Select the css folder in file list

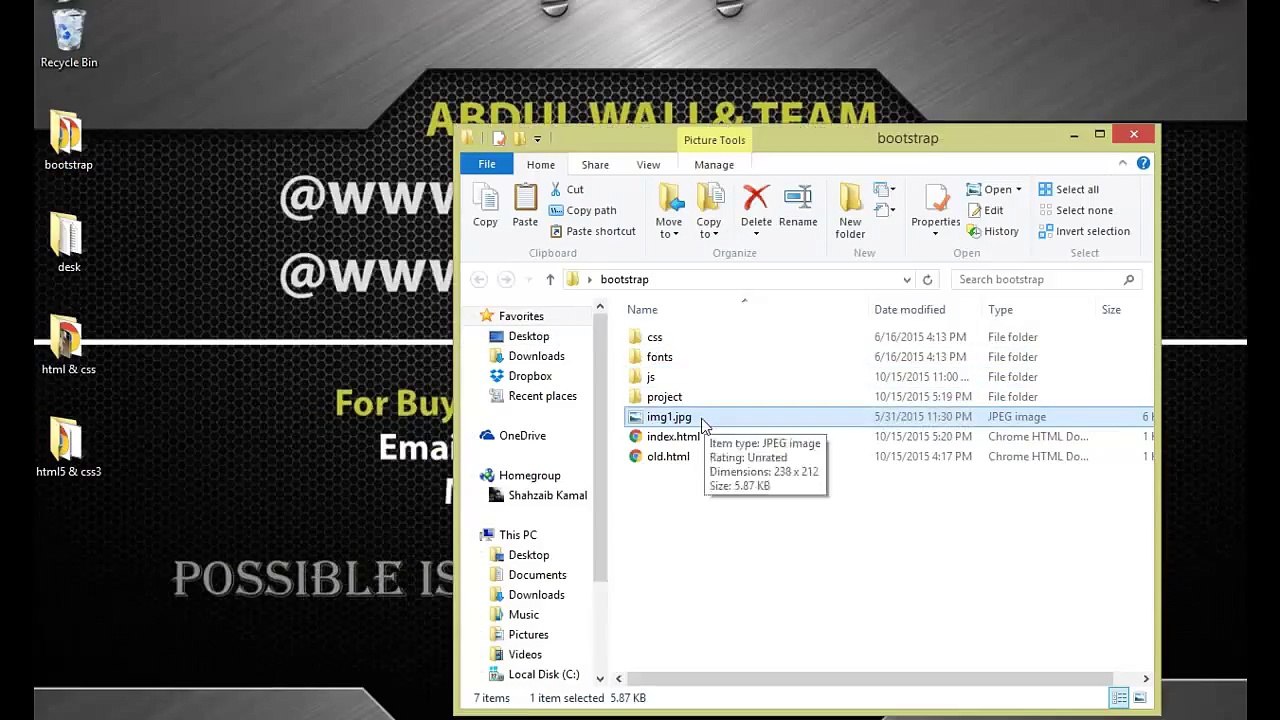655,337
